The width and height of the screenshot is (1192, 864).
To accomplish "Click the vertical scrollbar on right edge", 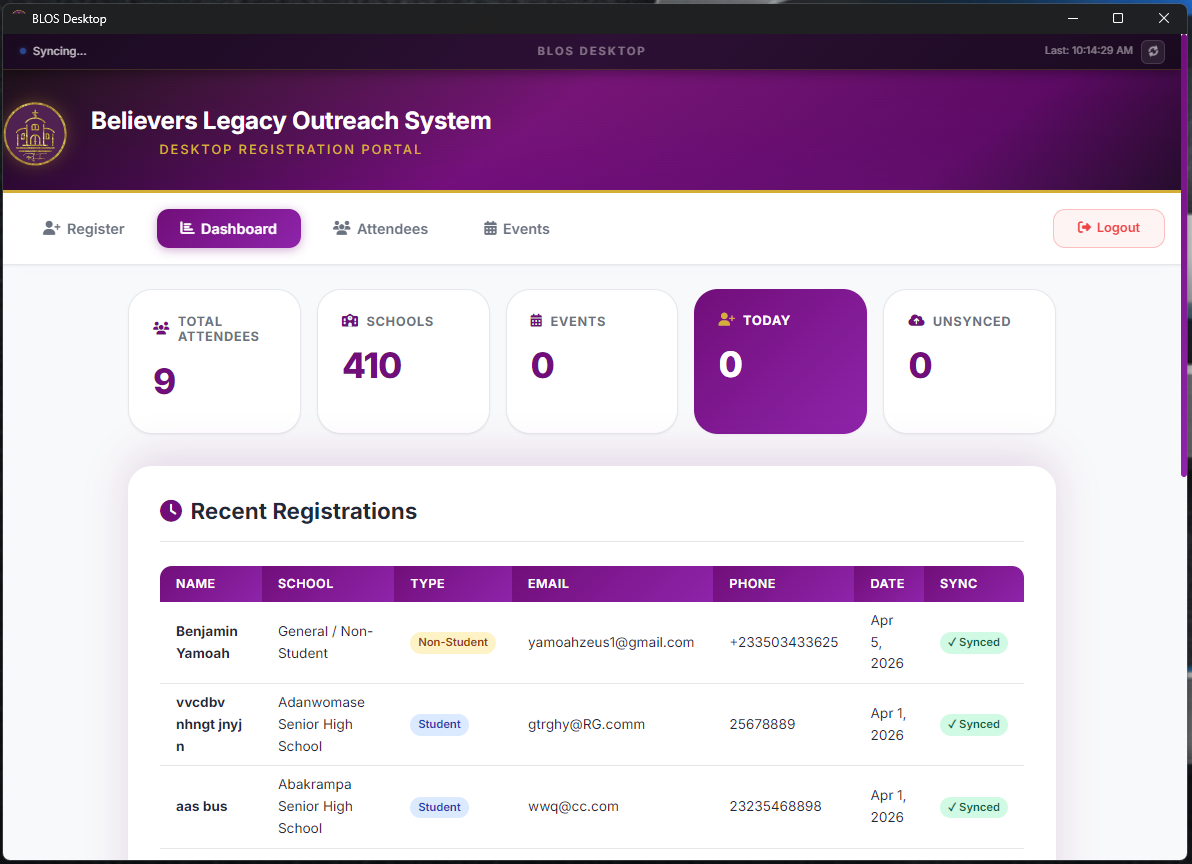I will 1185,250.
